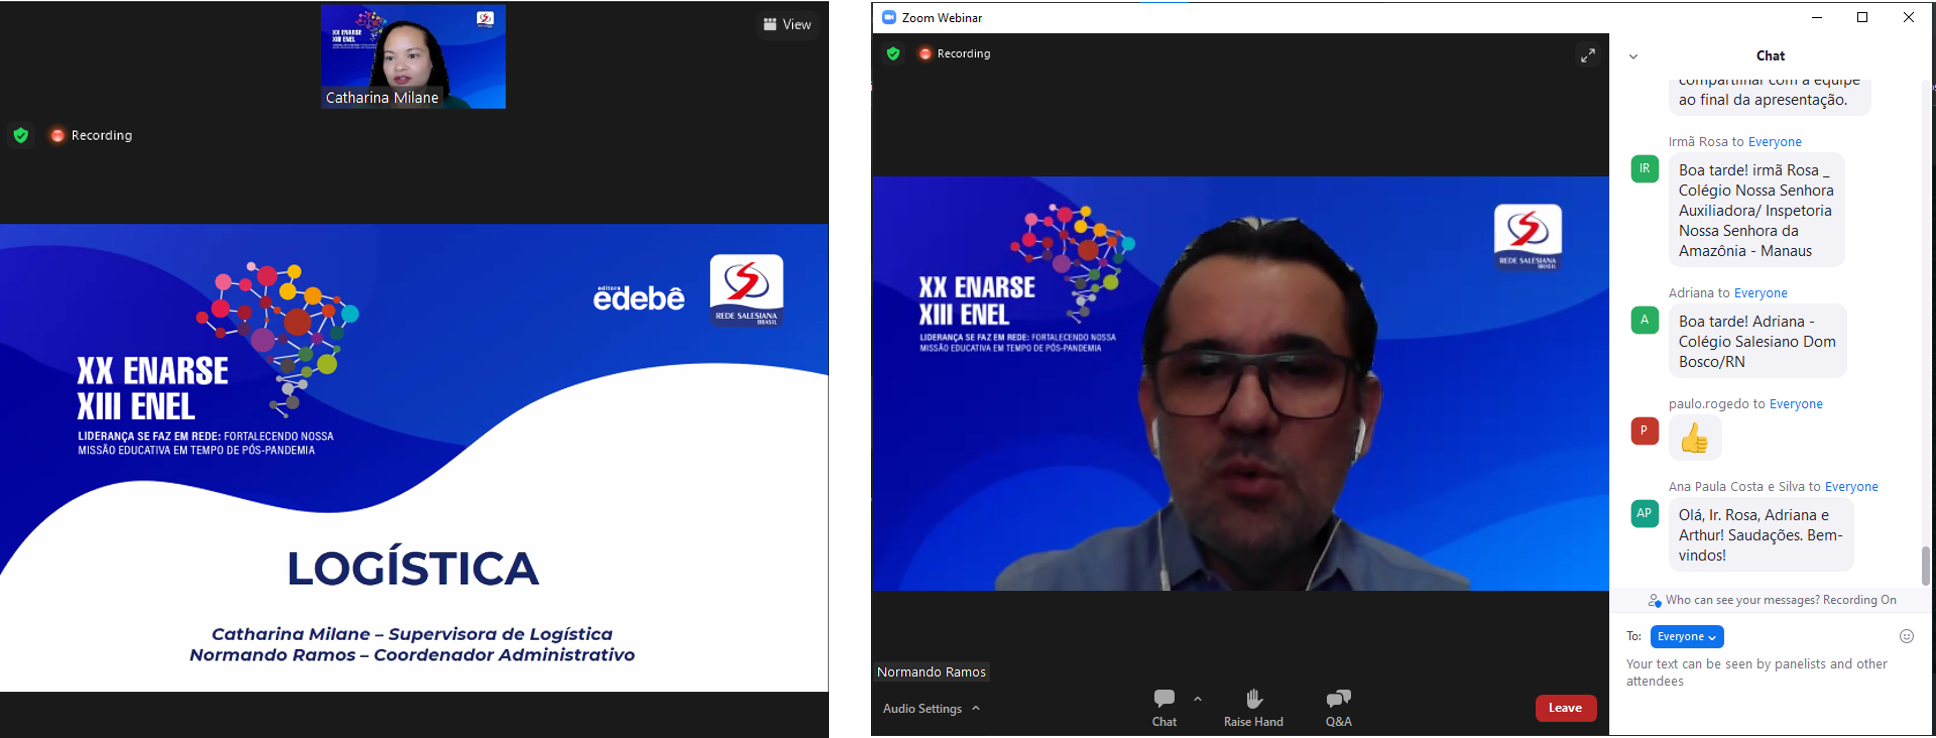
Task: Click the Rede Salesiana logo on the slide
Action: pyautogui.click(x=746, y=291)
